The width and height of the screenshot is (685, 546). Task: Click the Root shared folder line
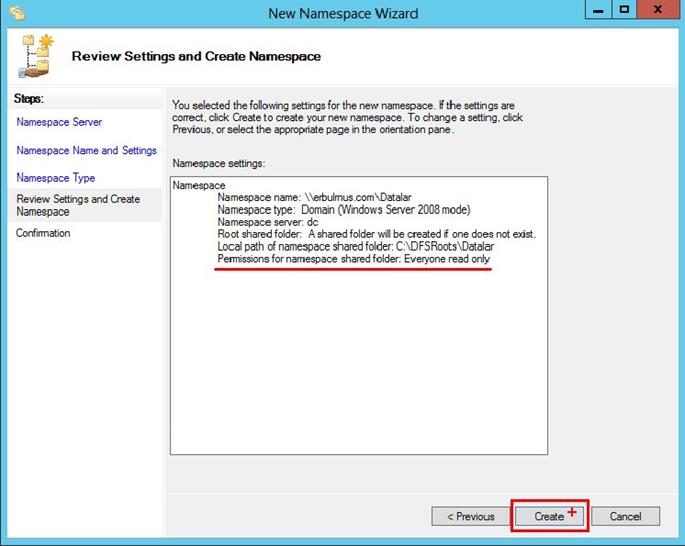376,234
